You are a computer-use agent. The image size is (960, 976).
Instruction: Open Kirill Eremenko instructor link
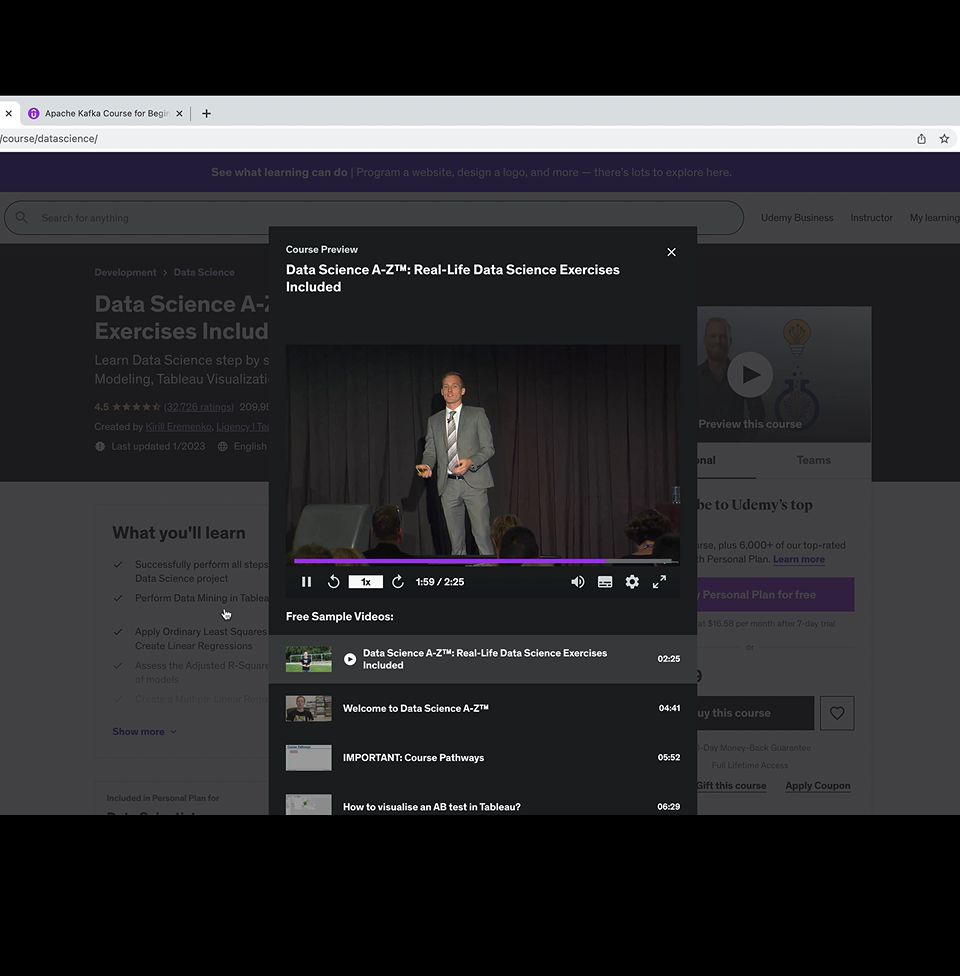point(178,427)
